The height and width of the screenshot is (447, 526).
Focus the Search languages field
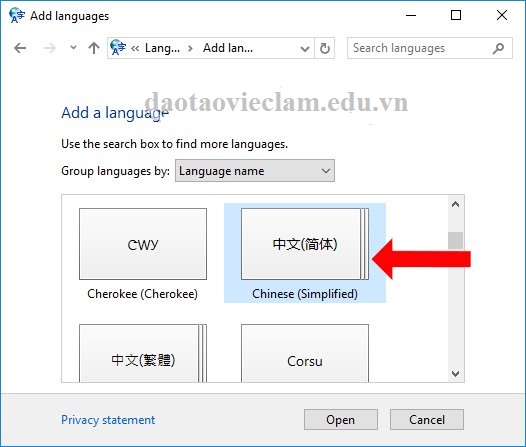(x=421, y=48)
